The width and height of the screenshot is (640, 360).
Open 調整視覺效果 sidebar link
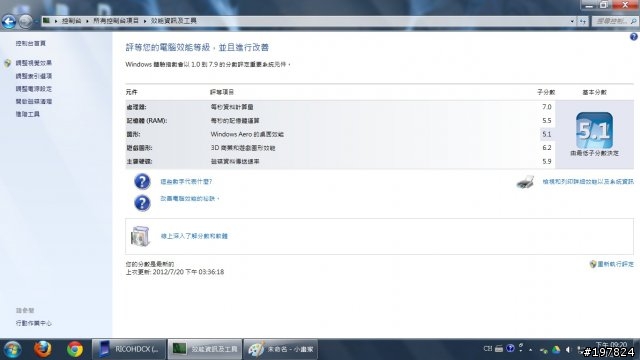(x=33, y=63)
